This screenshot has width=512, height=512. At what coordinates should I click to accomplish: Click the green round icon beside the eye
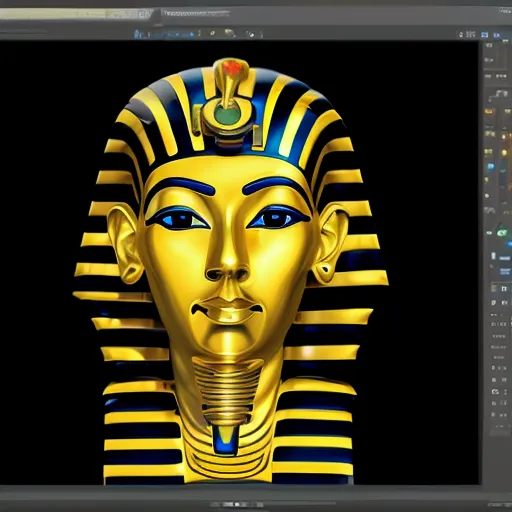click(502, 233)
